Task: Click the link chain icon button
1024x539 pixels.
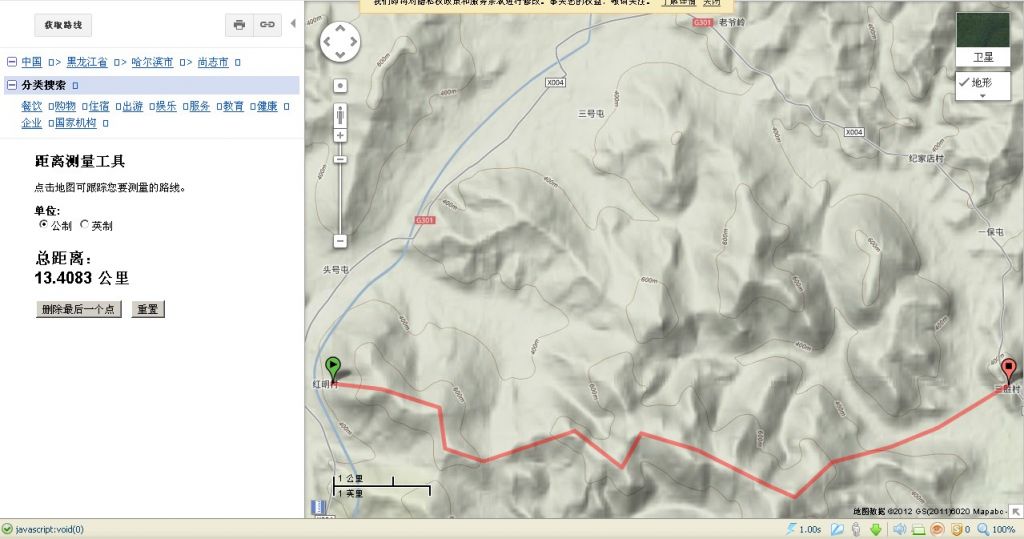Action: (267, 25)
